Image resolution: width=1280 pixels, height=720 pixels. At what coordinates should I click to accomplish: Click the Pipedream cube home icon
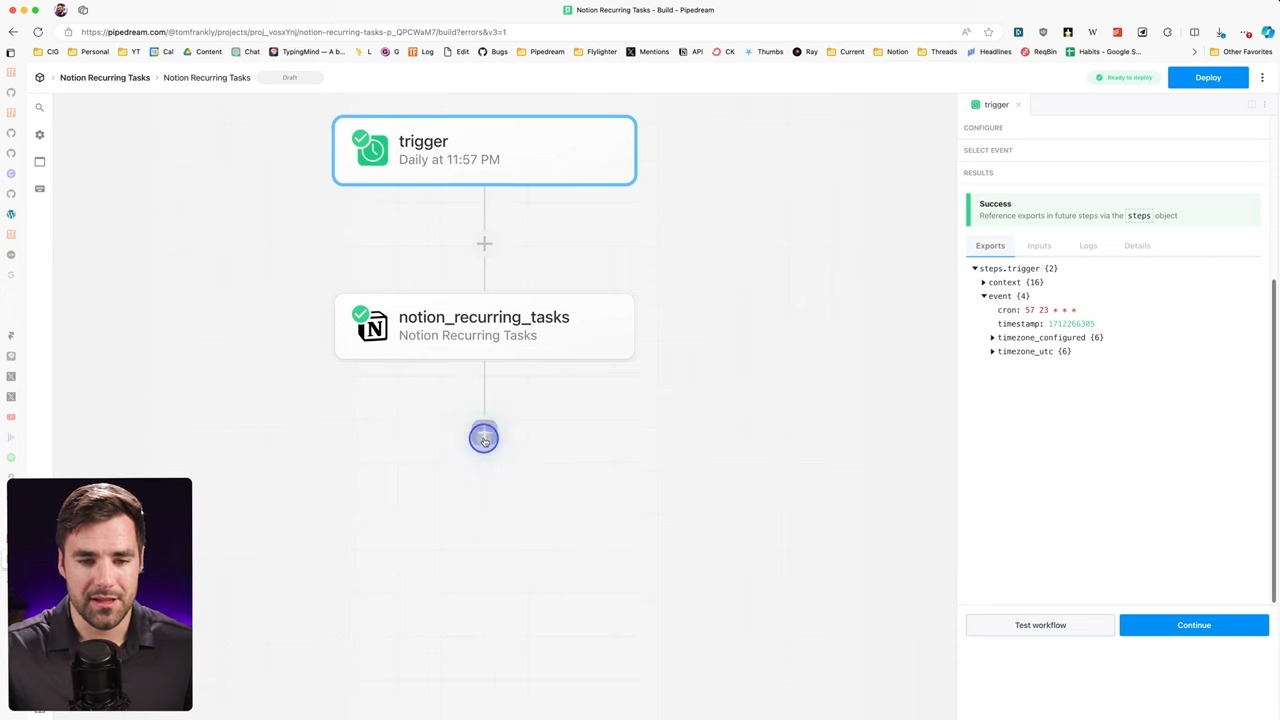(x=40, y=78)
